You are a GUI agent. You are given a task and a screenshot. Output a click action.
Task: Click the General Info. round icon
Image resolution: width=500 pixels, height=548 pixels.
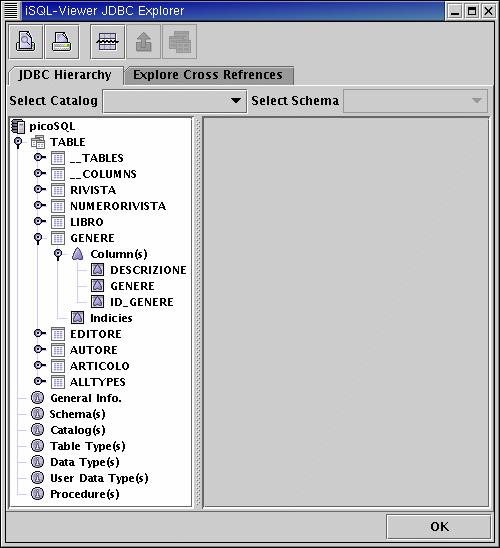pos(38,398)
